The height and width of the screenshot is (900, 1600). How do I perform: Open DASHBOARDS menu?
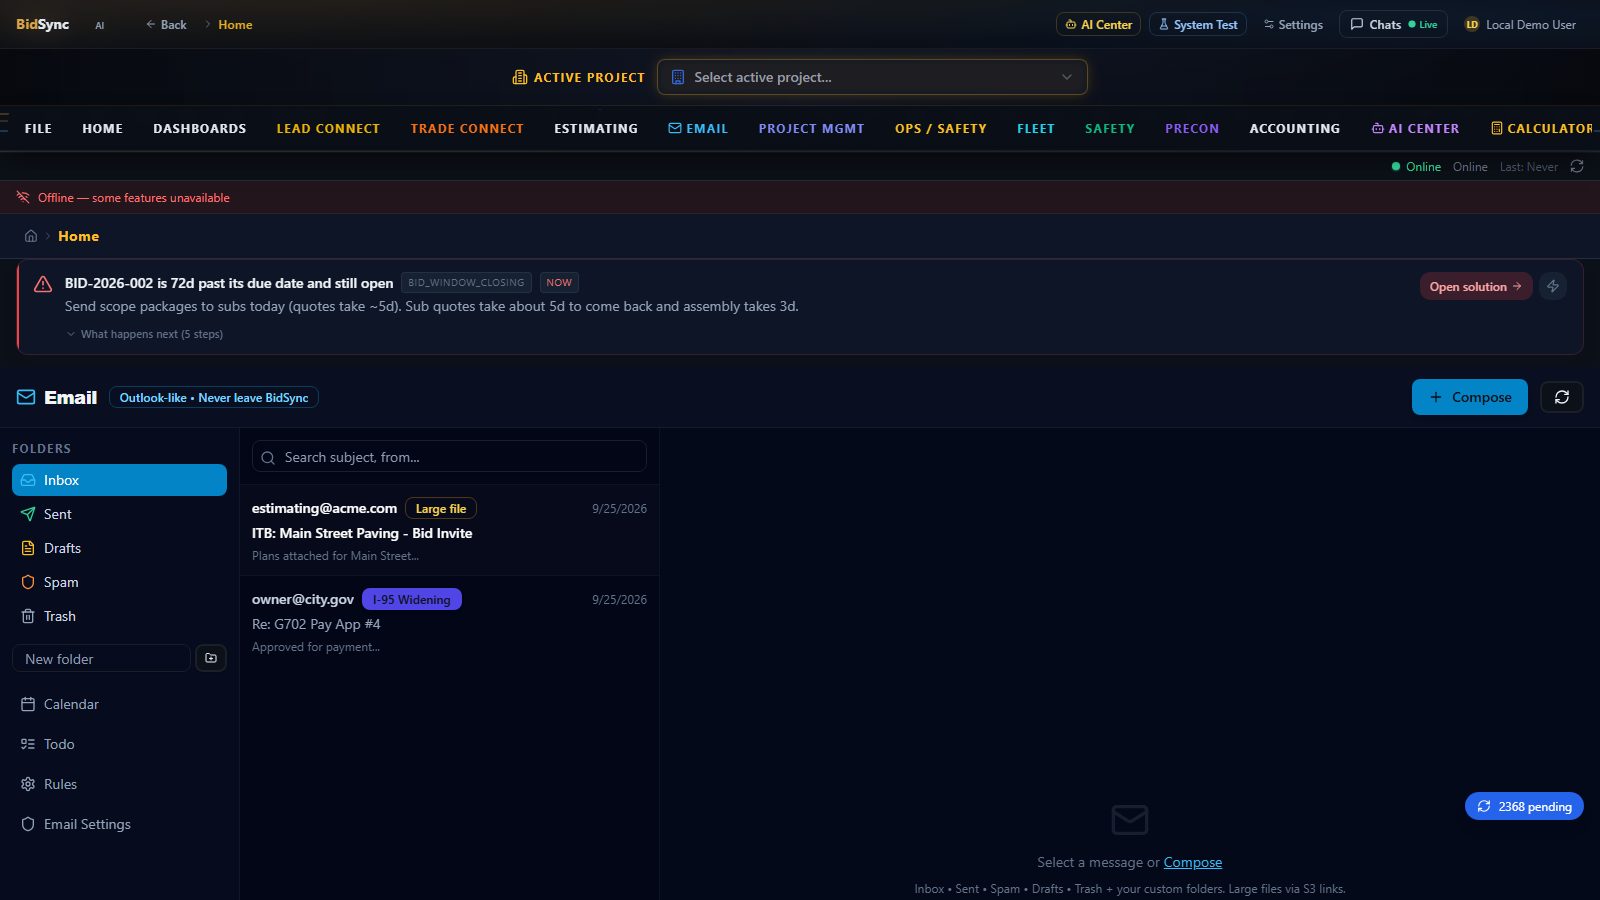[x=199, y=128]
